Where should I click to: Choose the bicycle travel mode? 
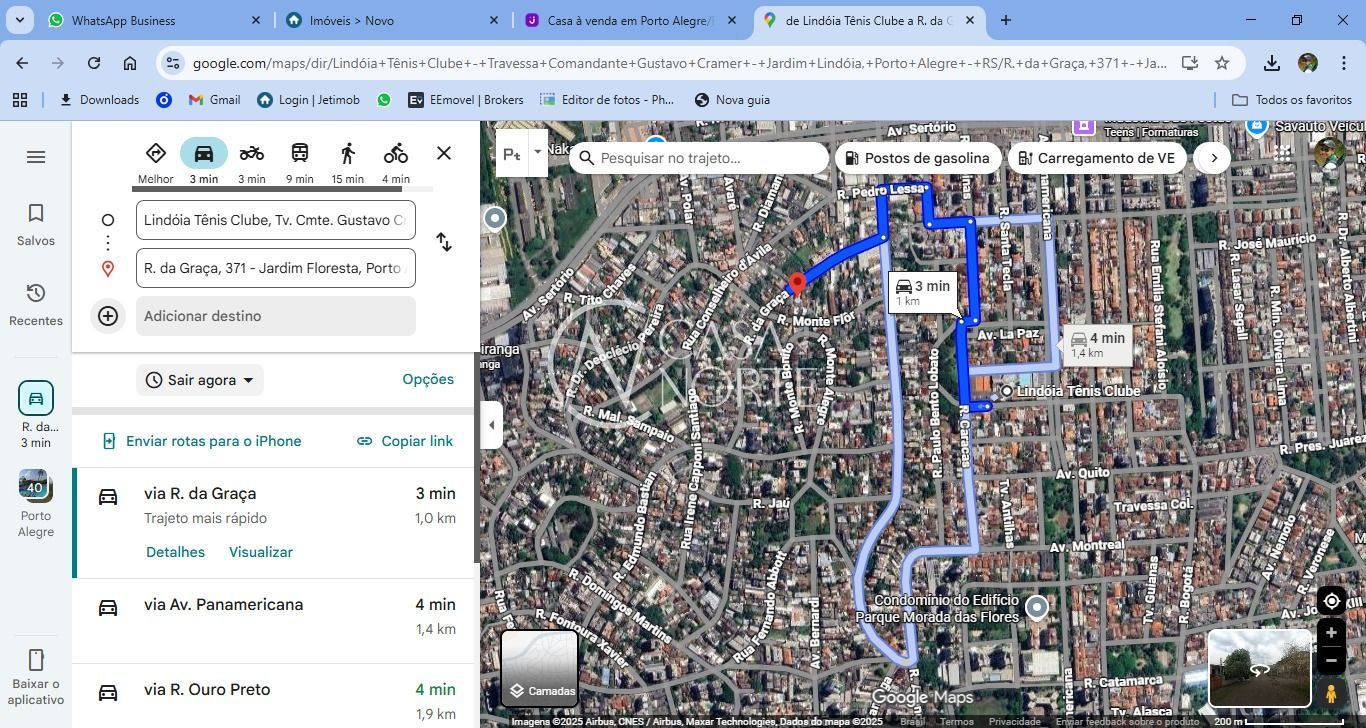point(396,153)
